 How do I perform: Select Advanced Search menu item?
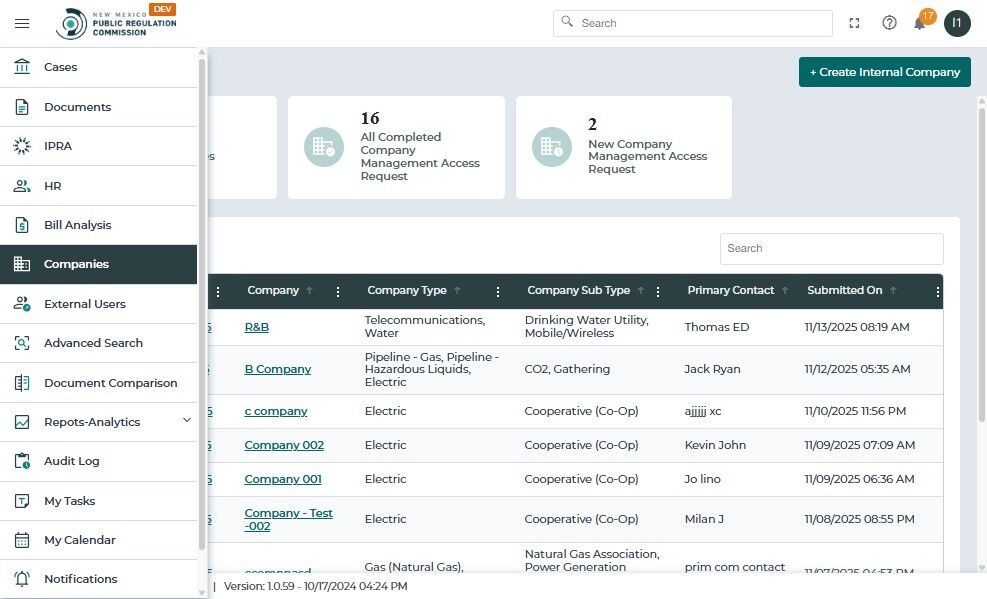coord(98,343)
